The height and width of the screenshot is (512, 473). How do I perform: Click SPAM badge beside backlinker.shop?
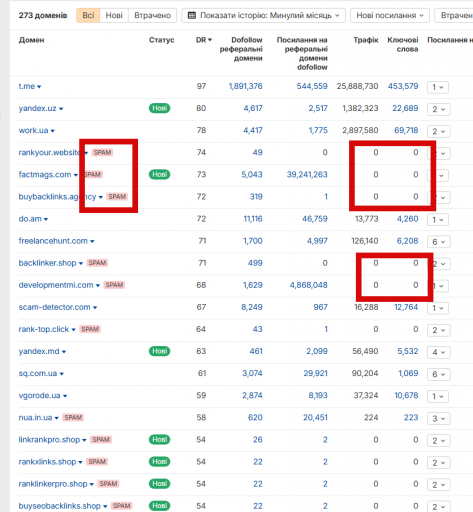click(x=97, y=263)
